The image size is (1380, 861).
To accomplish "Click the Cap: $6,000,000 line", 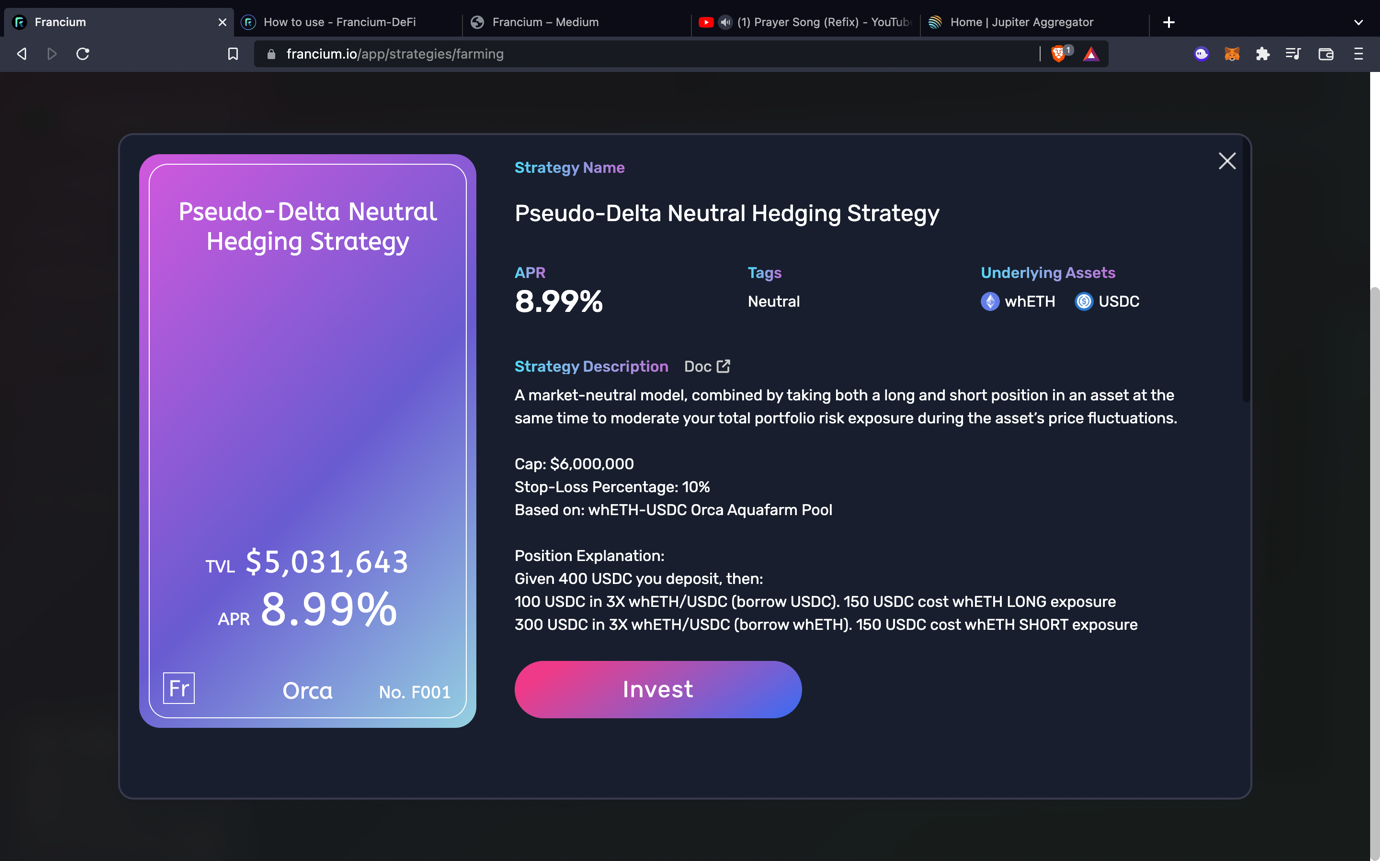I will [574, 464].
